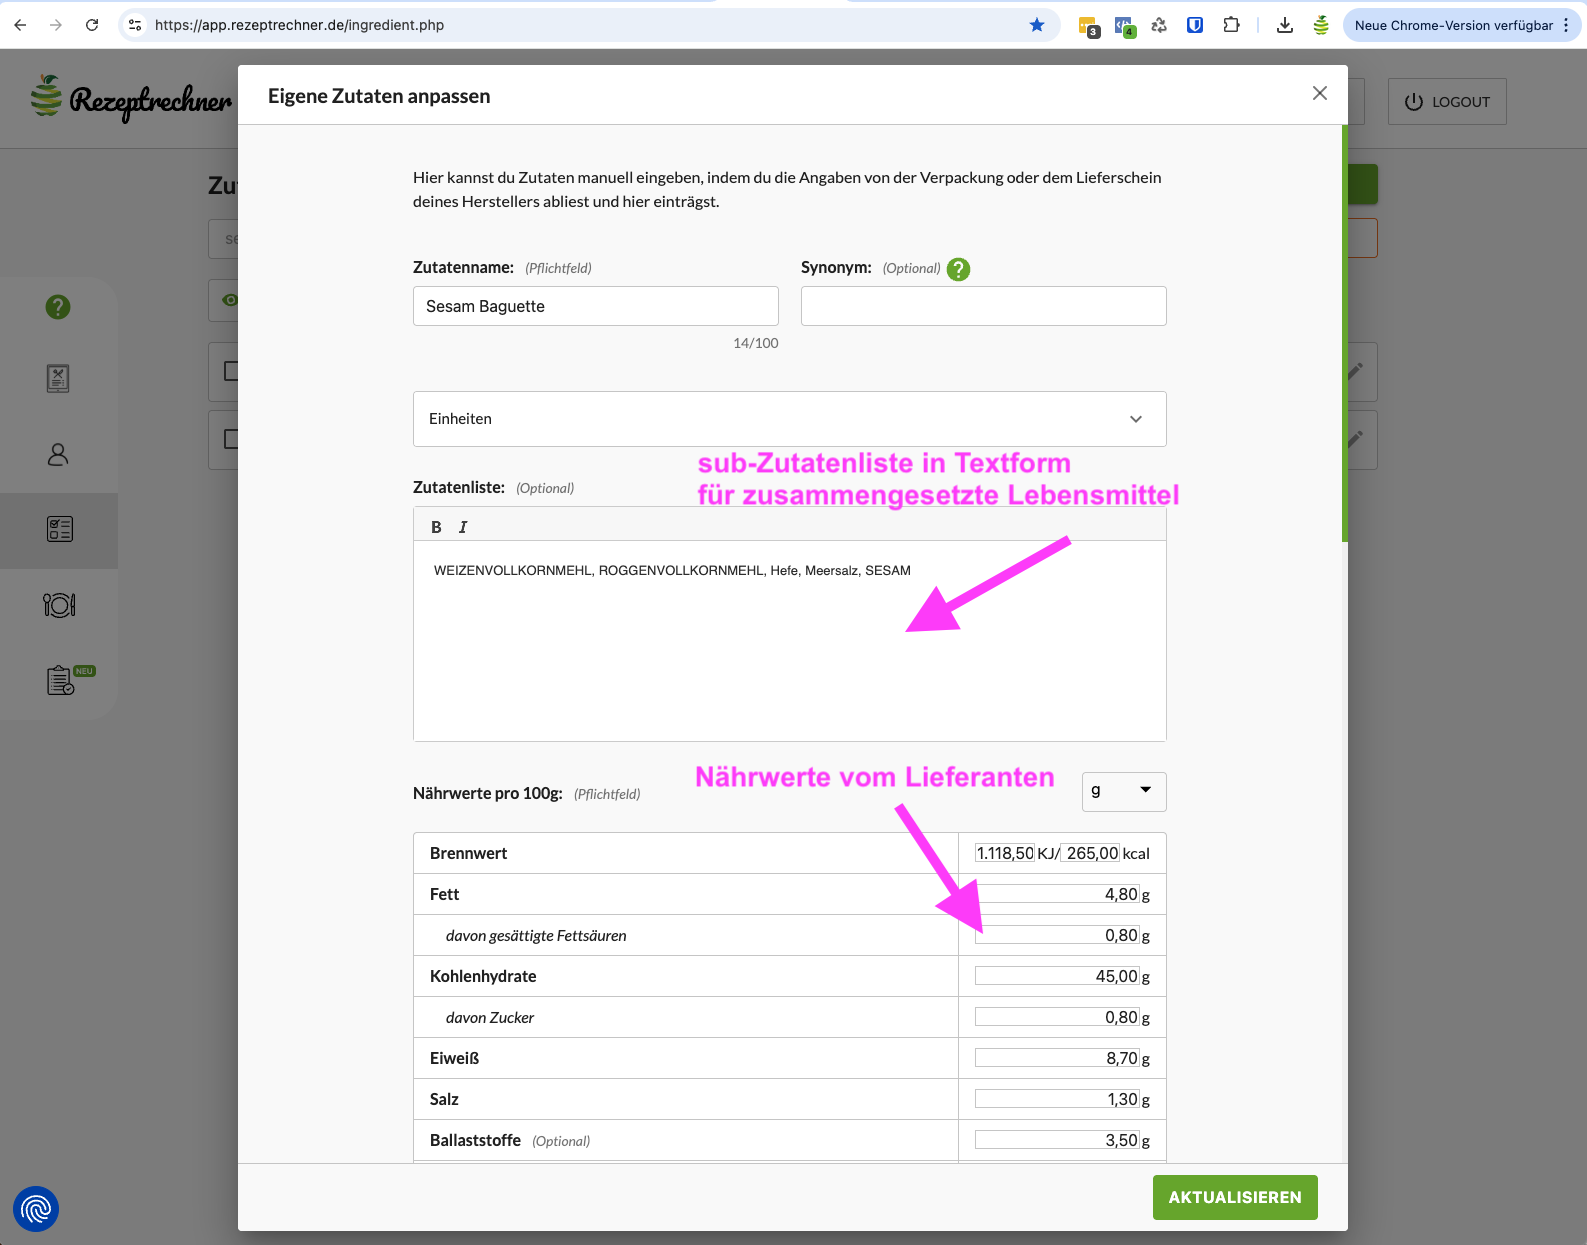Click into the Zutatenname field with Sesam Baguette

pyautogui.click(x=595, y=306)
